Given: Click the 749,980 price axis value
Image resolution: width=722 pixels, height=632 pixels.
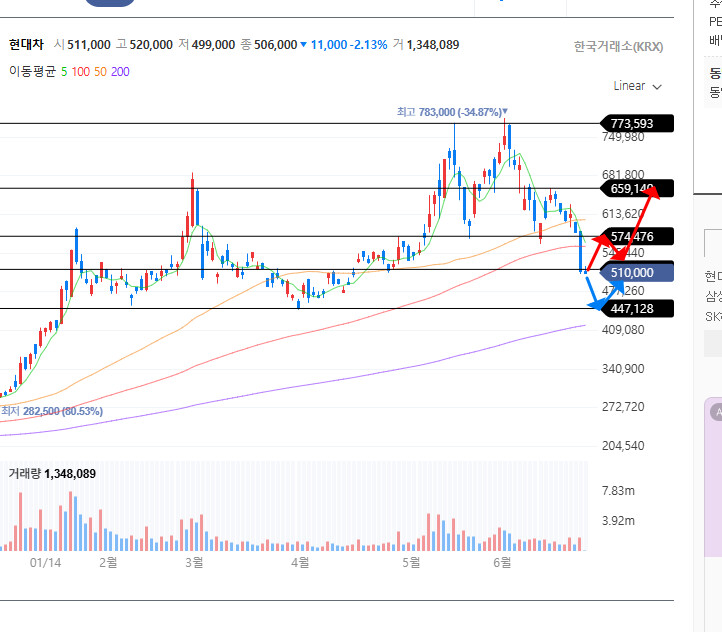Looking at the screenshot, I should click(623, 137).
